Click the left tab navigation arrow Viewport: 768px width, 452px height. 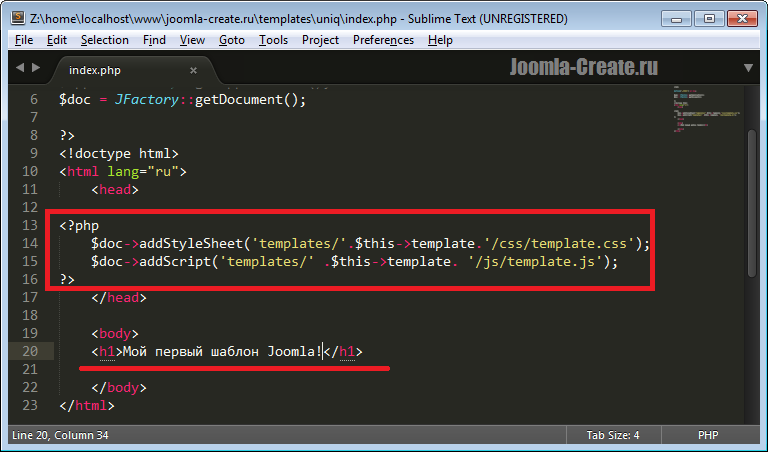[18, 68]
